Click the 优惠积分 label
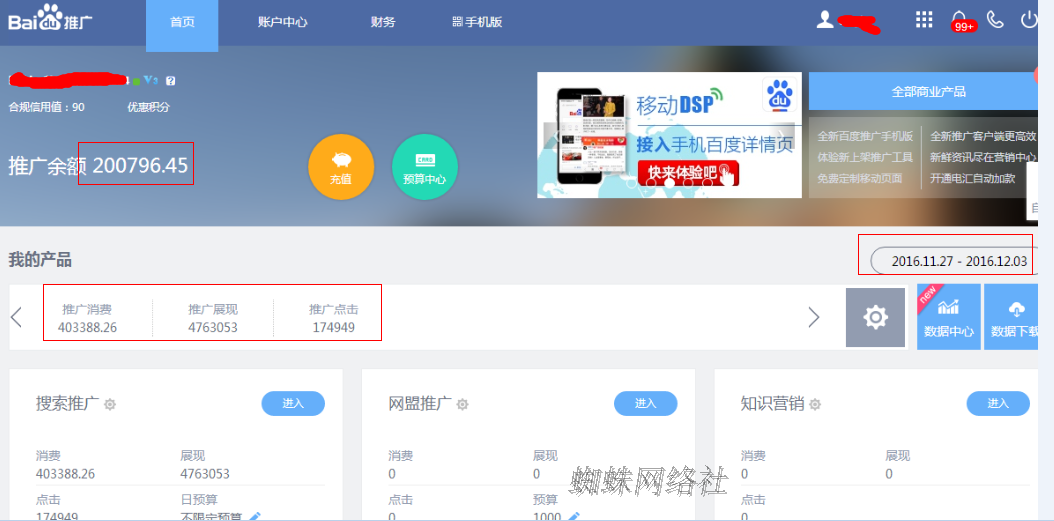 149,107
